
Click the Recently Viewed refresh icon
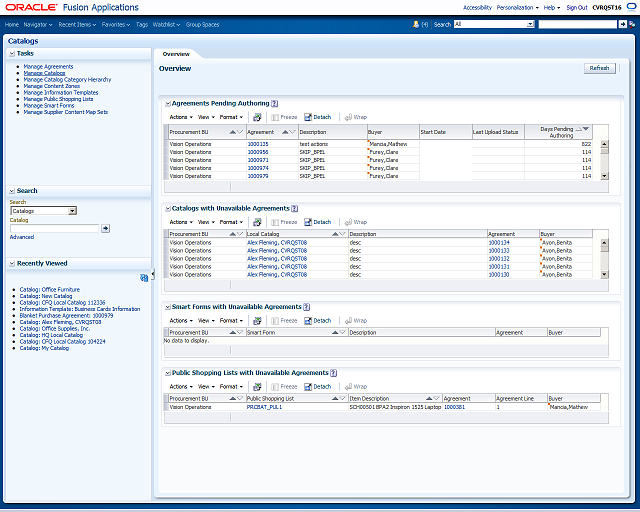(144, 278)
